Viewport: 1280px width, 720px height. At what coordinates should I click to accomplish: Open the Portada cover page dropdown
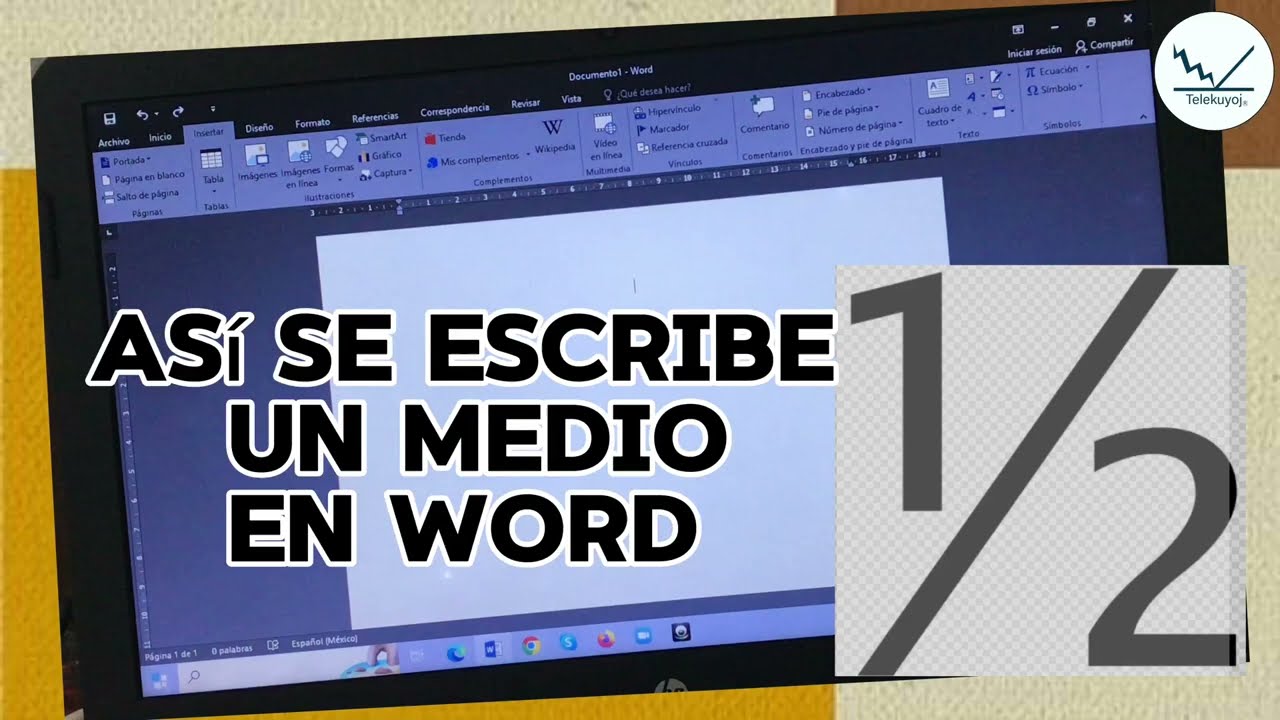coord(125,160)
